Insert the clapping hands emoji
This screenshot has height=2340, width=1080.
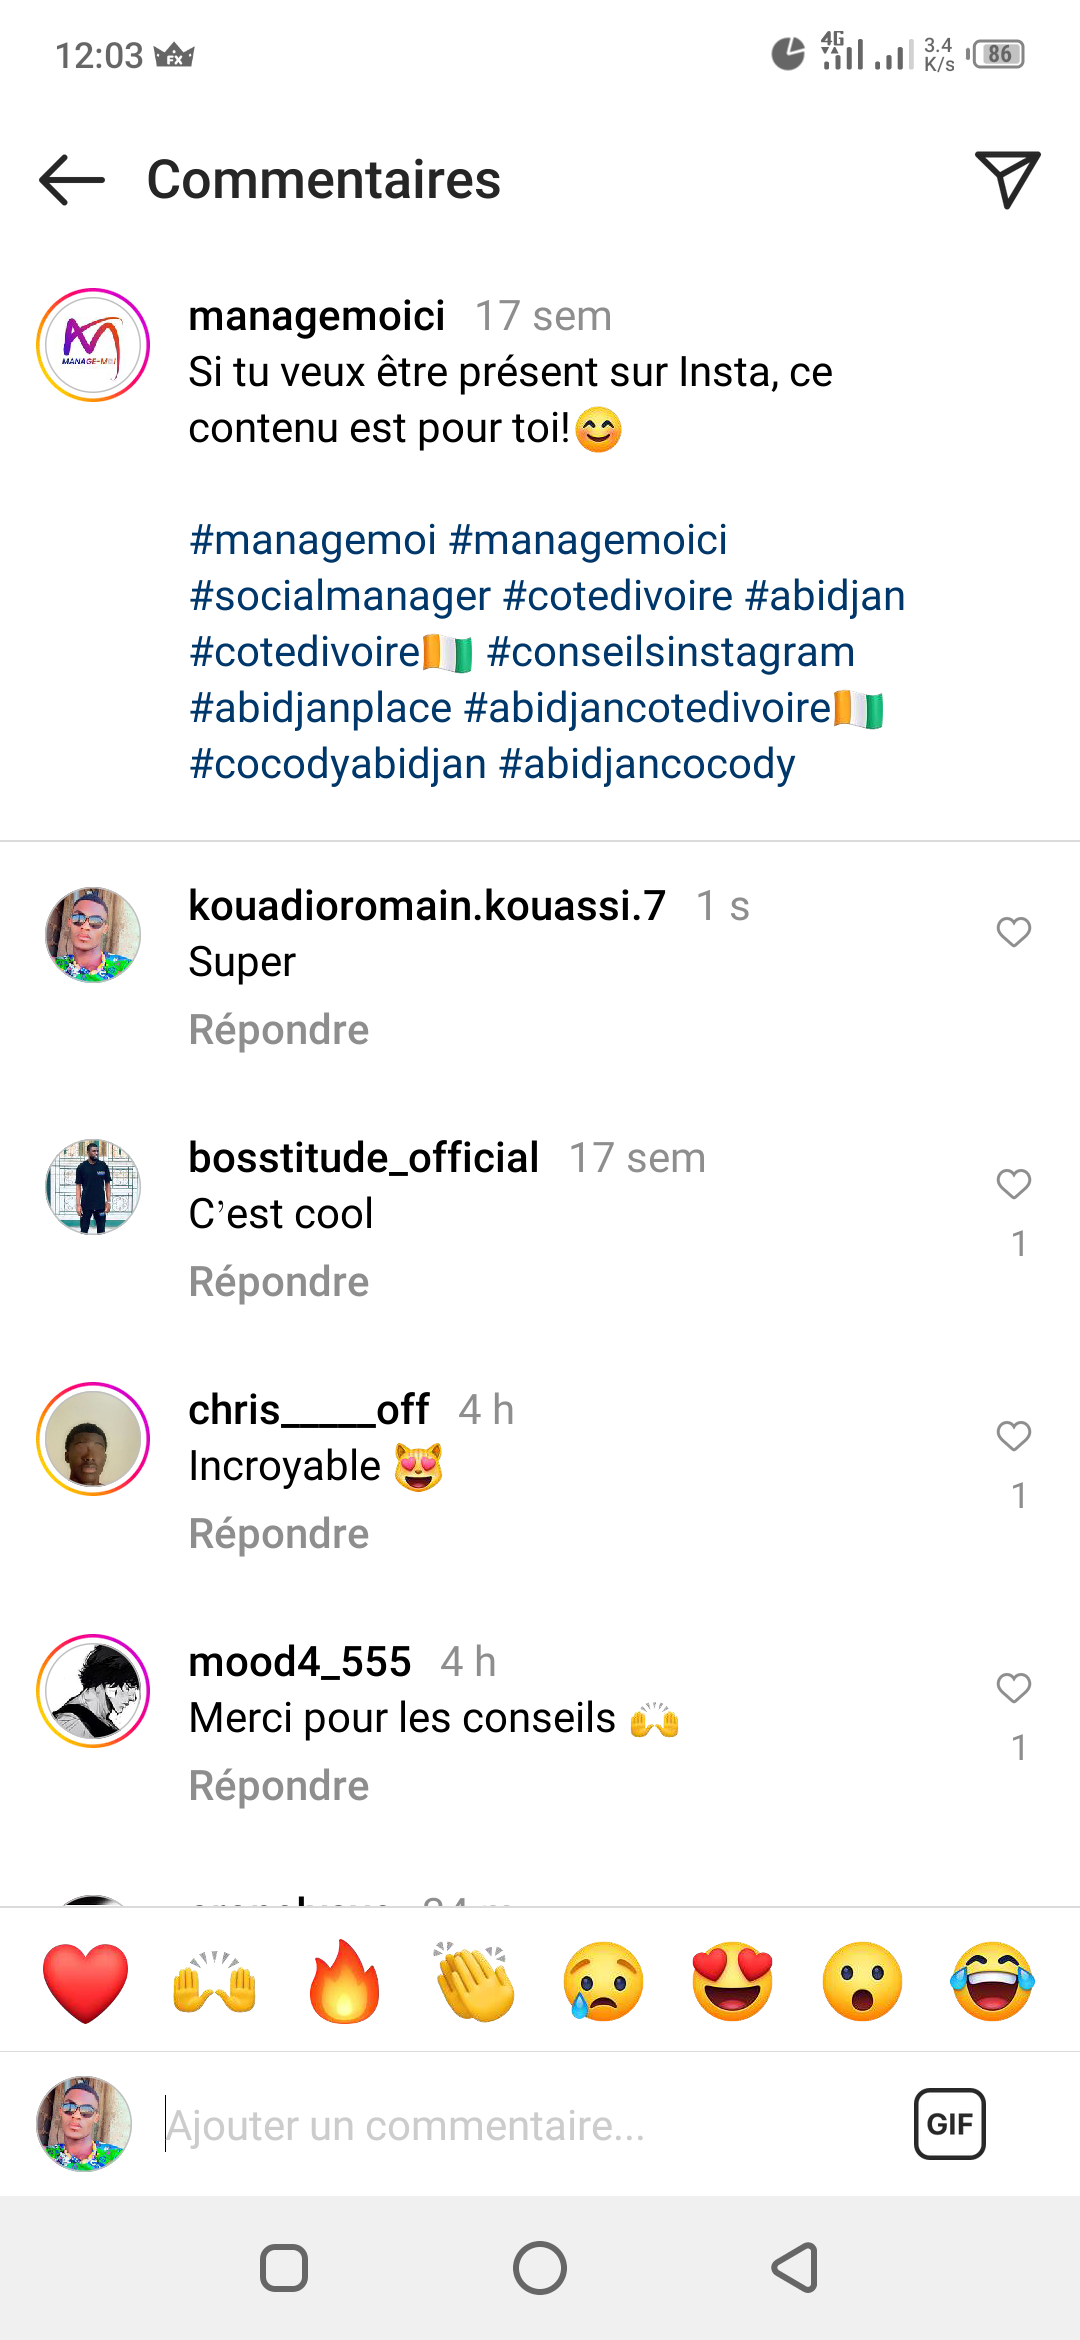tap(474, 1982)
